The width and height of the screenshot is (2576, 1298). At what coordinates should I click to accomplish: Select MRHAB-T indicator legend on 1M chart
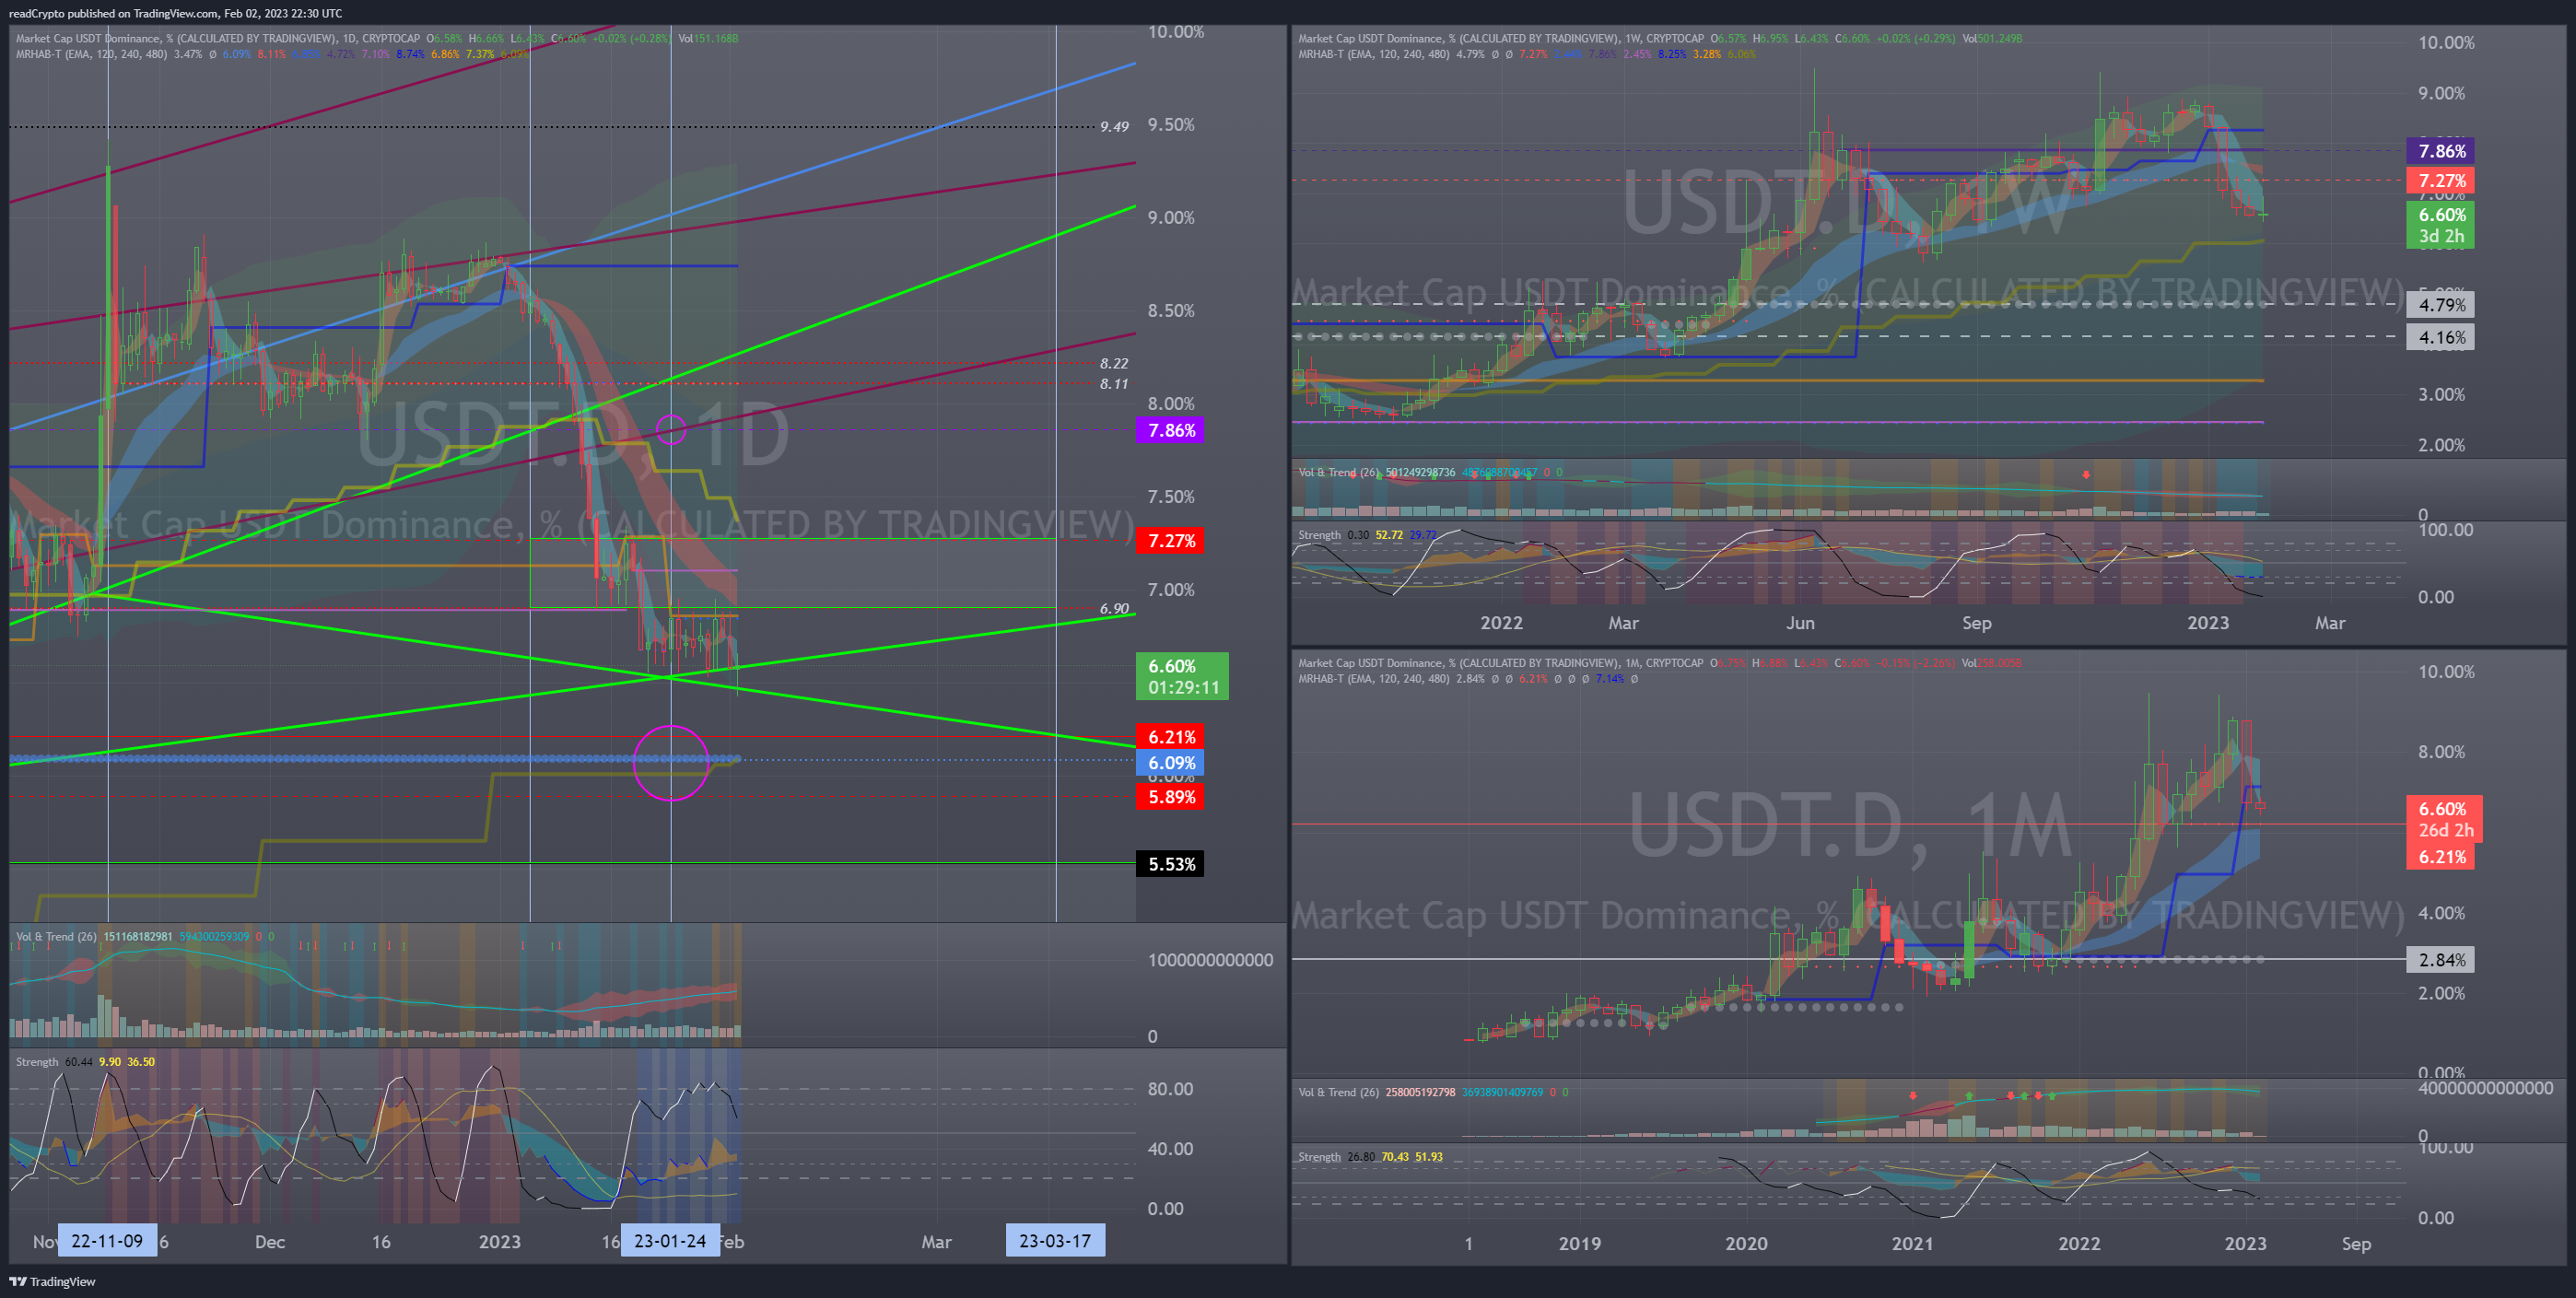coord(1468,679)
